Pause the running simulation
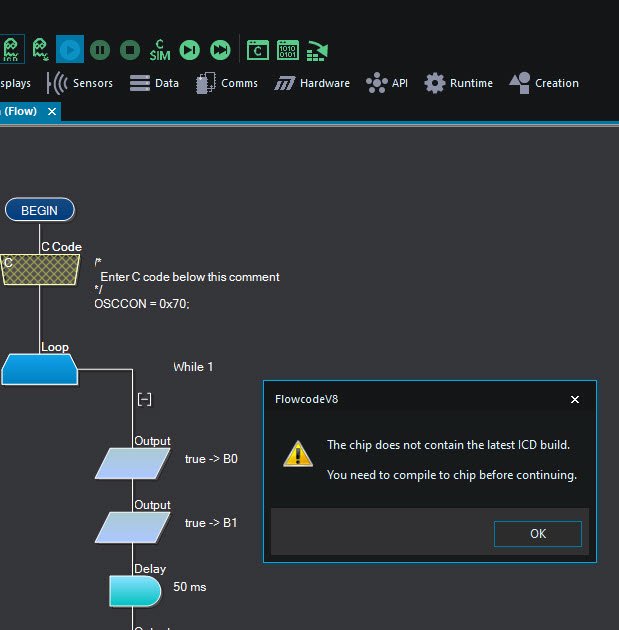Screen dimensions: 619x630 point(100,49)
